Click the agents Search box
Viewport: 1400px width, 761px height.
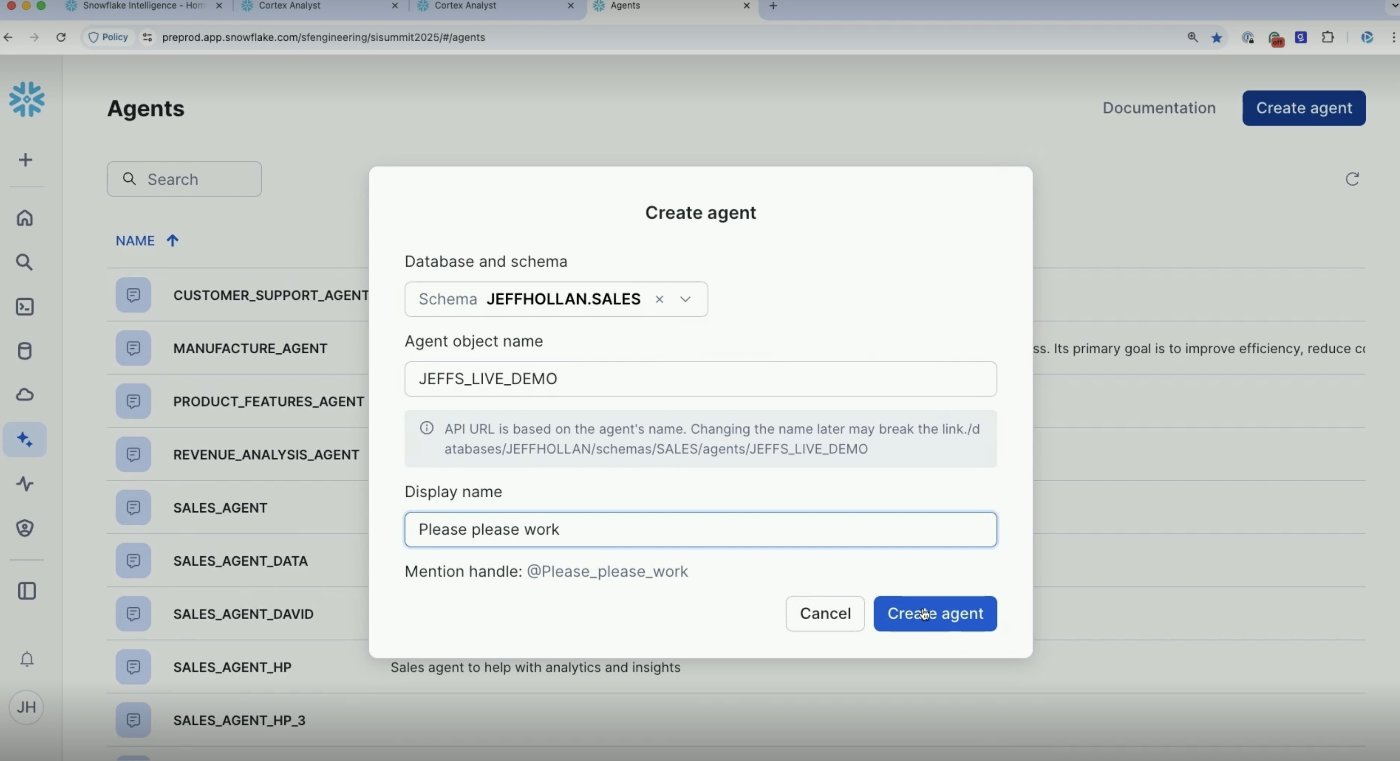(184, 179)
